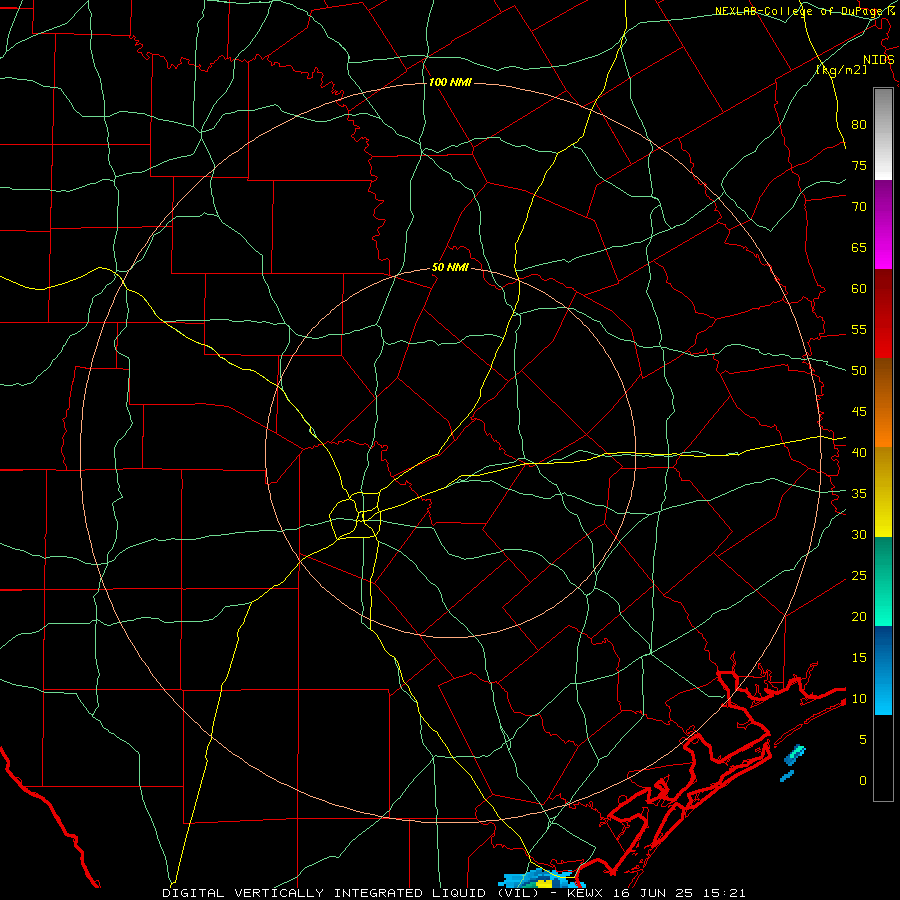Click the 45 value on the scale
The image size is (900, 900).
click(859, 412)
